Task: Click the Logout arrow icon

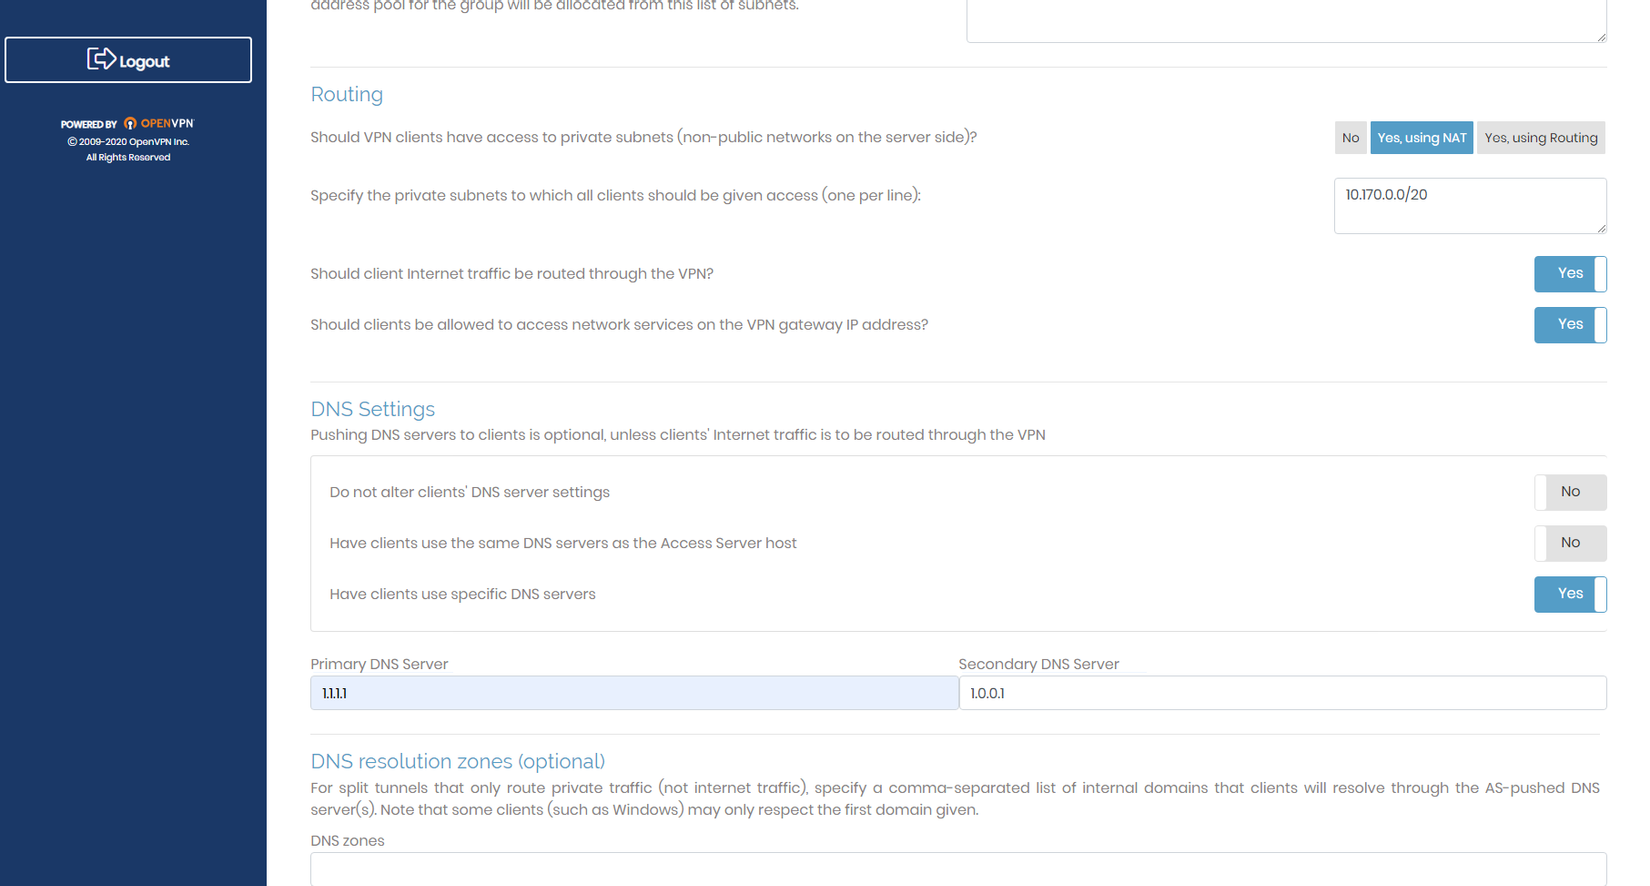Action: [101, 59]
